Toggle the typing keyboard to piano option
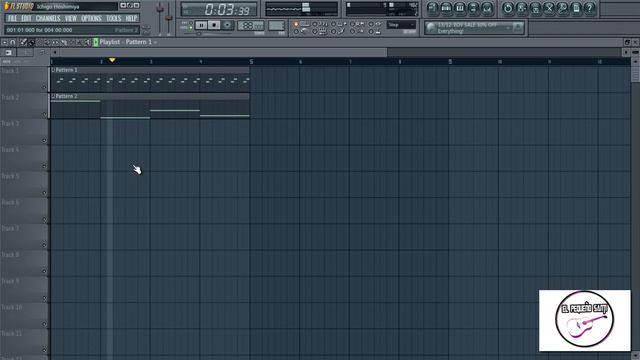The image size is (640, 360). tap(296, 24)
